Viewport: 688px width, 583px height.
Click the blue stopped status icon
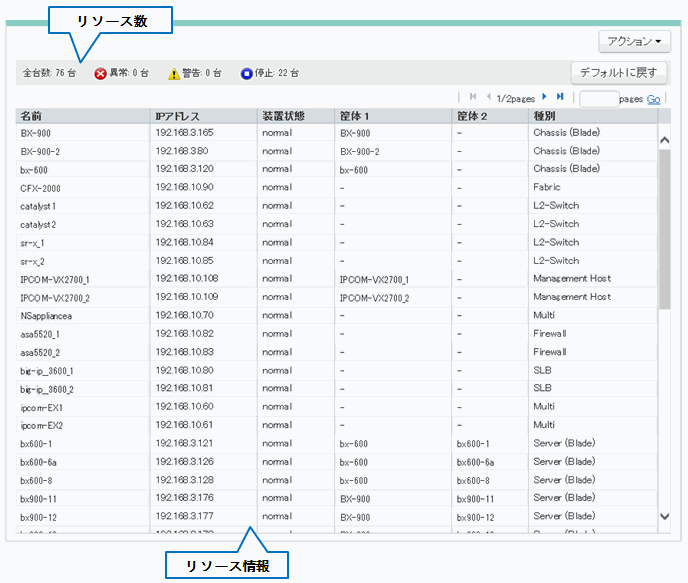coord(247,73)
